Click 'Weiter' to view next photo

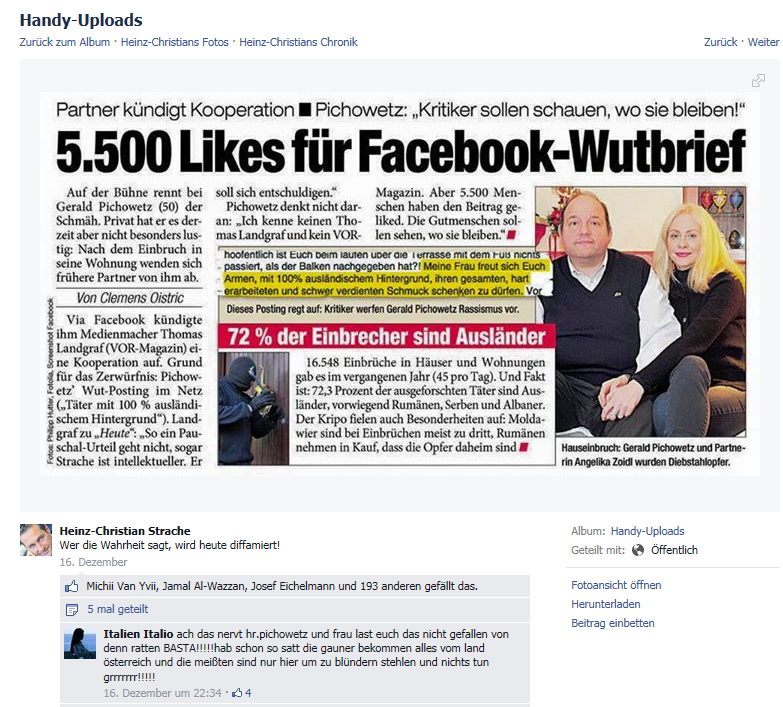click(x=764, y=42)
